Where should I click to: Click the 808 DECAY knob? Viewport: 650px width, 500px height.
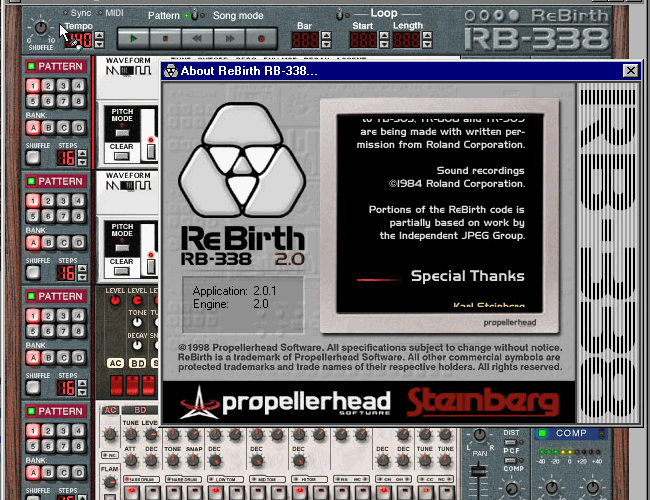pyautogui.click(x=137, y=345)
